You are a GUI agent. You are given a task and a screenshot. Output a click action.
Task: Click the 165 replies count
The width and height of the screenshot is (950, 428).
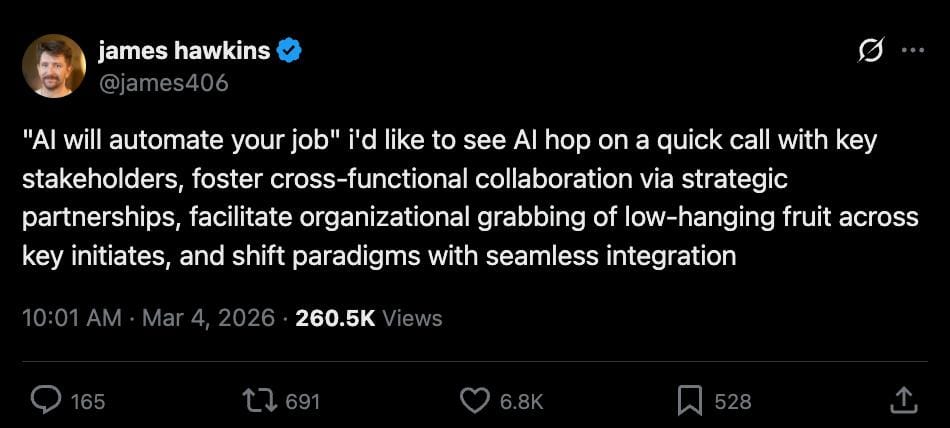[88, 401]
